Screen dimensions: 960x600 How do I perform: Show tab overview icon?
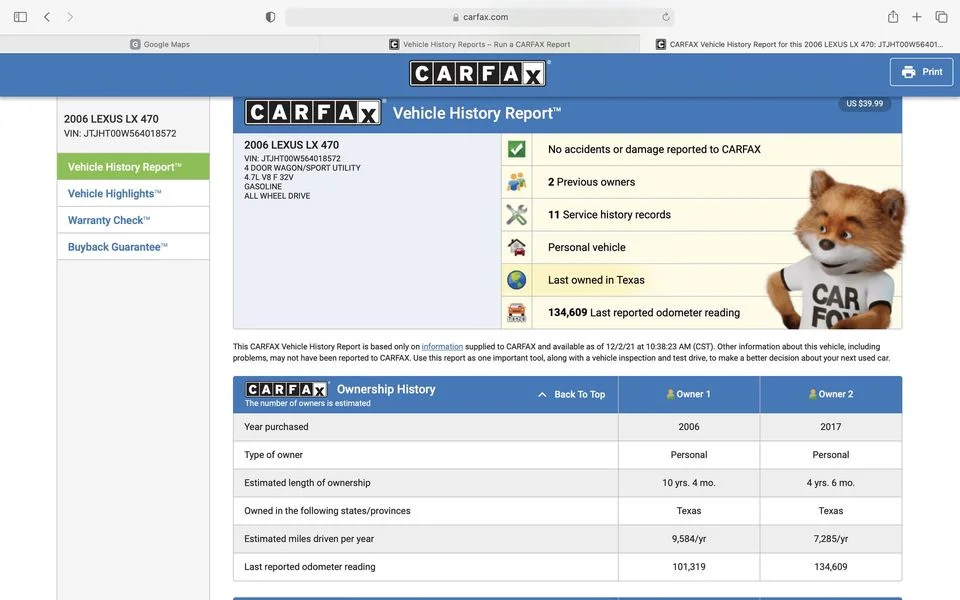[942, 17]
